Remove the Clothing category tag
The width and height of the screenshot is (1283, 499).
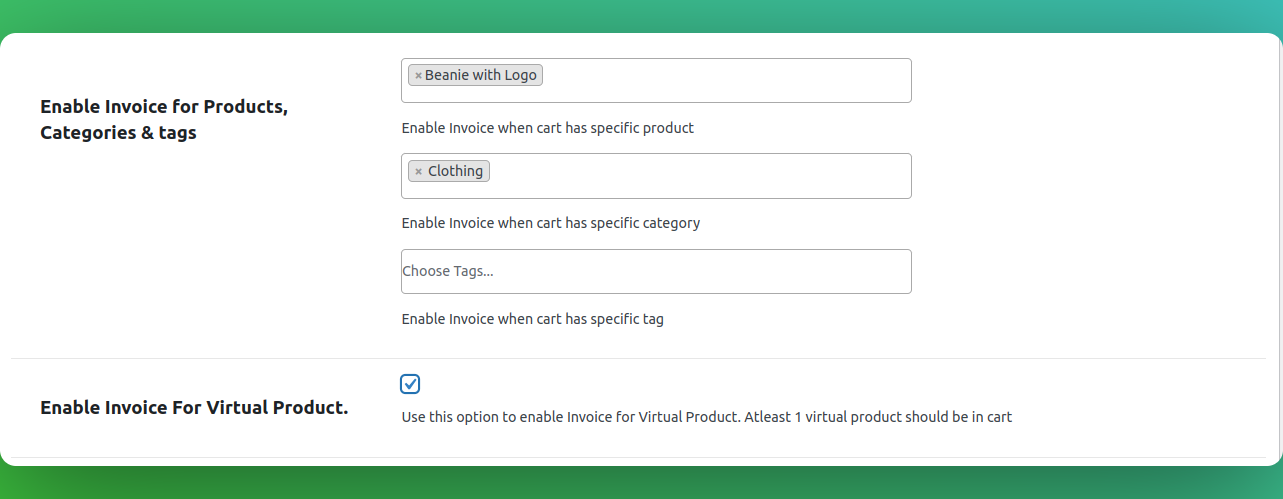click(x=418, y=172)
